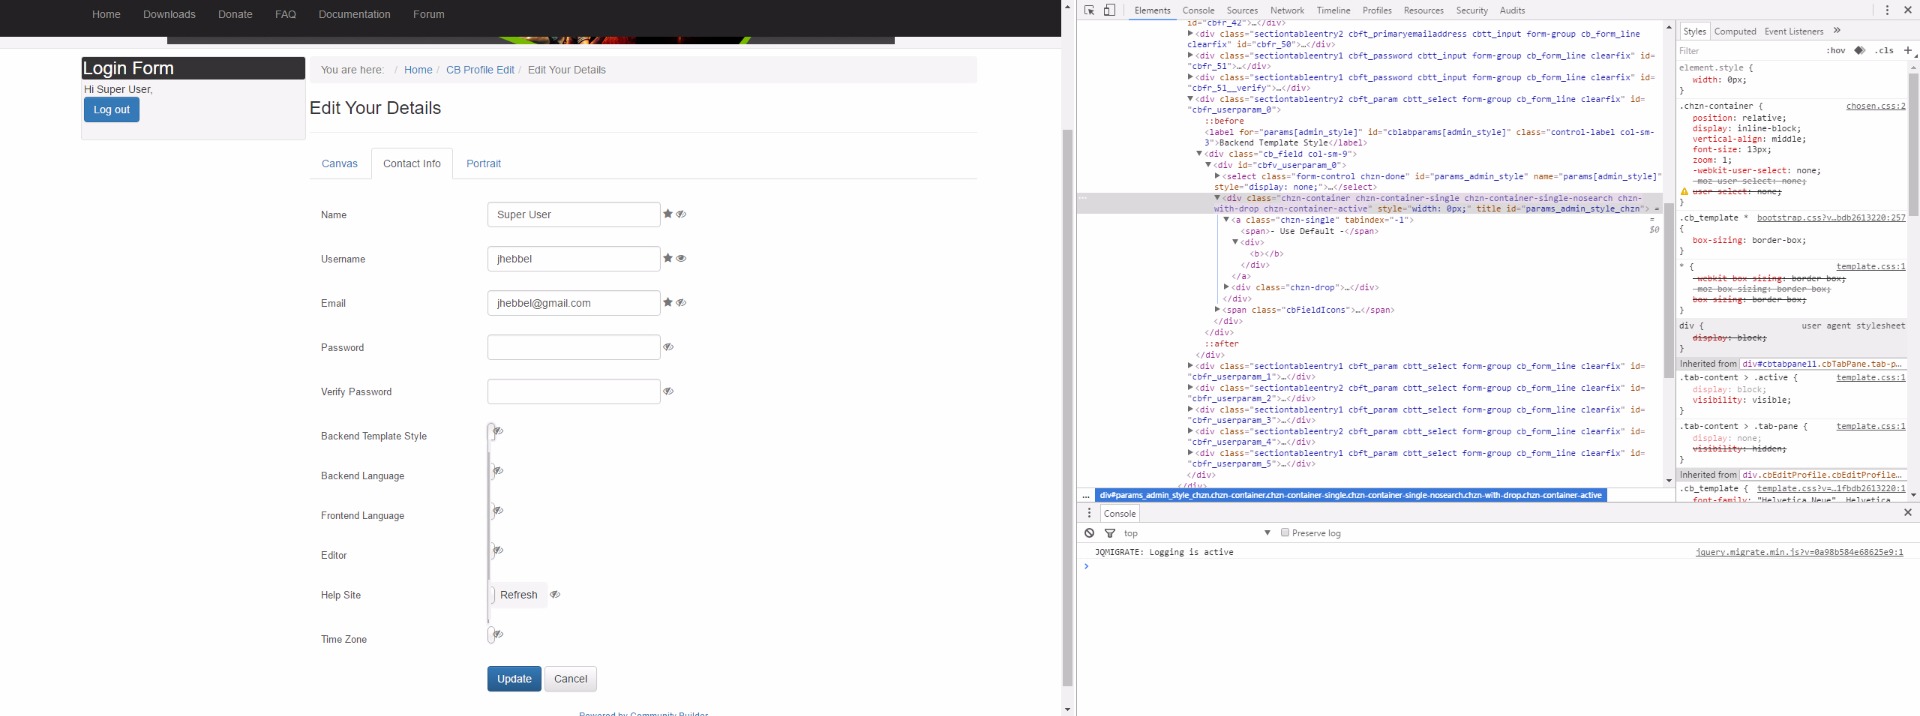Click the required star icon beside Username field
The width and height of the screenshot is (1920, 716).
pos(668,258)
